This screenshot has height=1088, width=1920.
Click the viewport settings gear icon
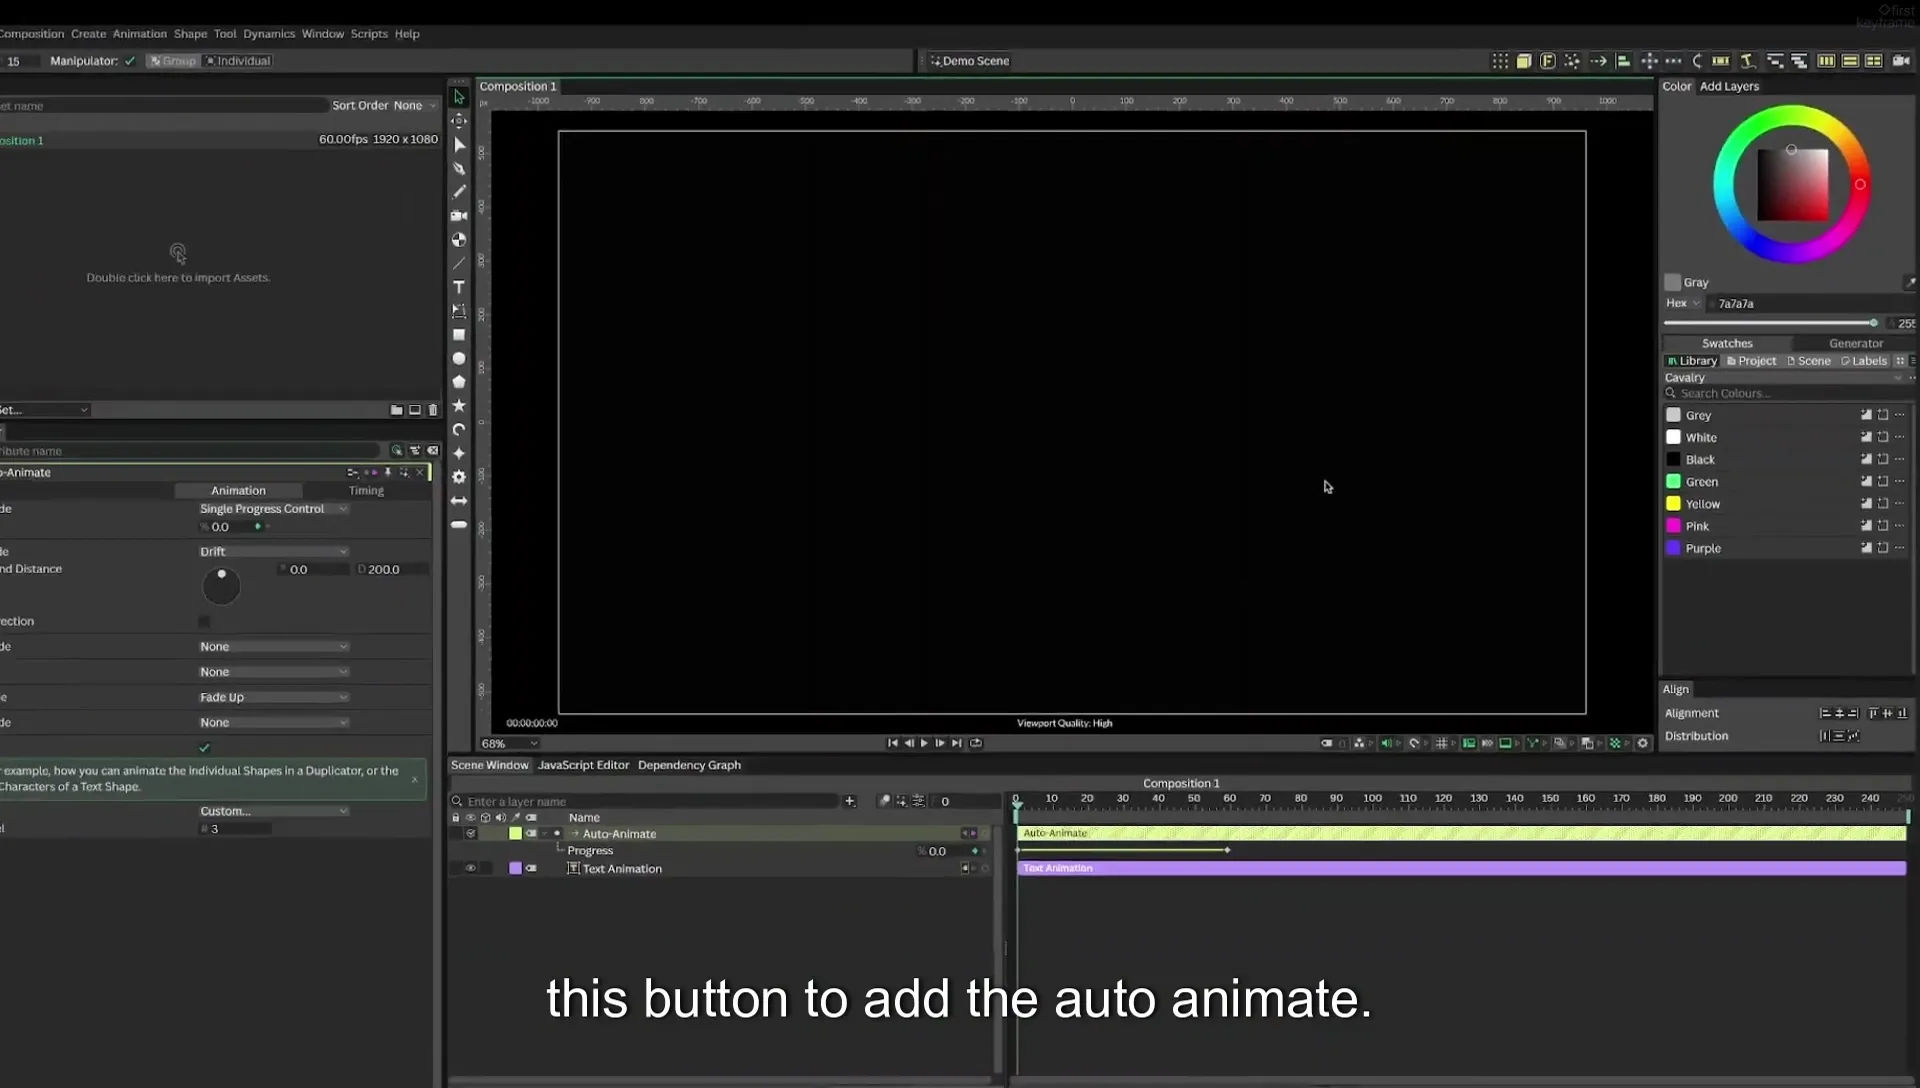tap(1642, 743)
